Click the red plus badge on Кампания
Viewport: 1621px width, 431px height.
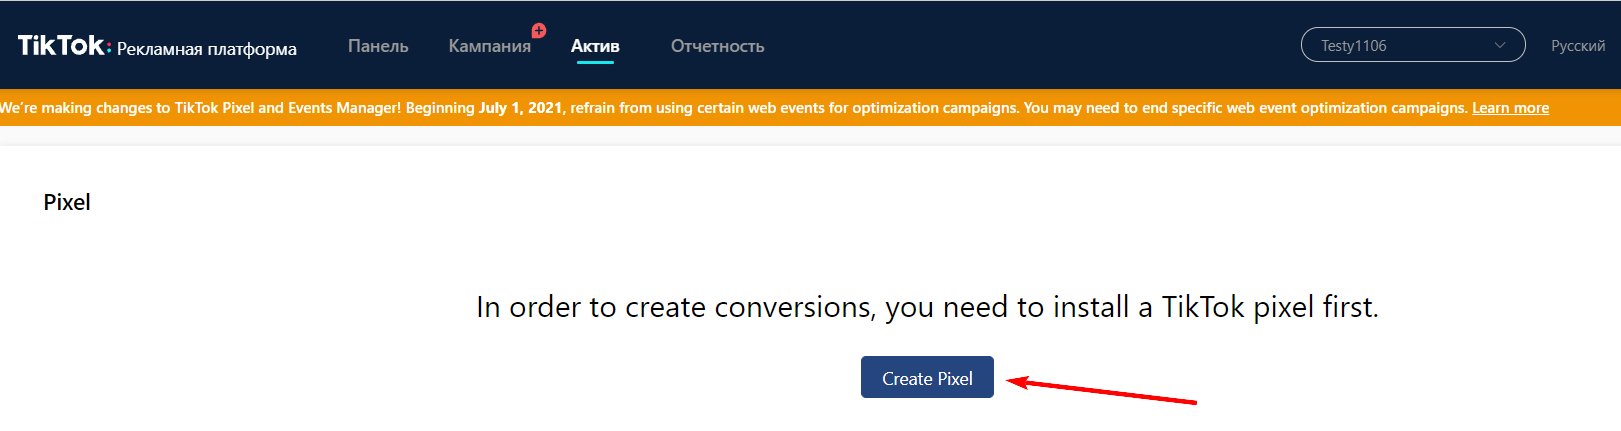point(539,31)
